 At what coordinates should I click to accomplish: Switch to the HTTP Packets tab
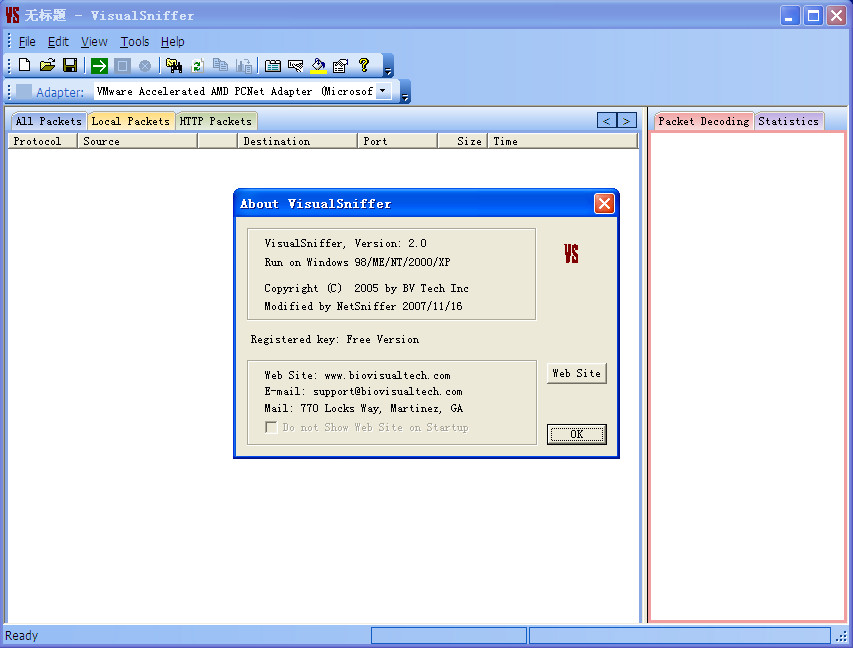tap(216, 121)
